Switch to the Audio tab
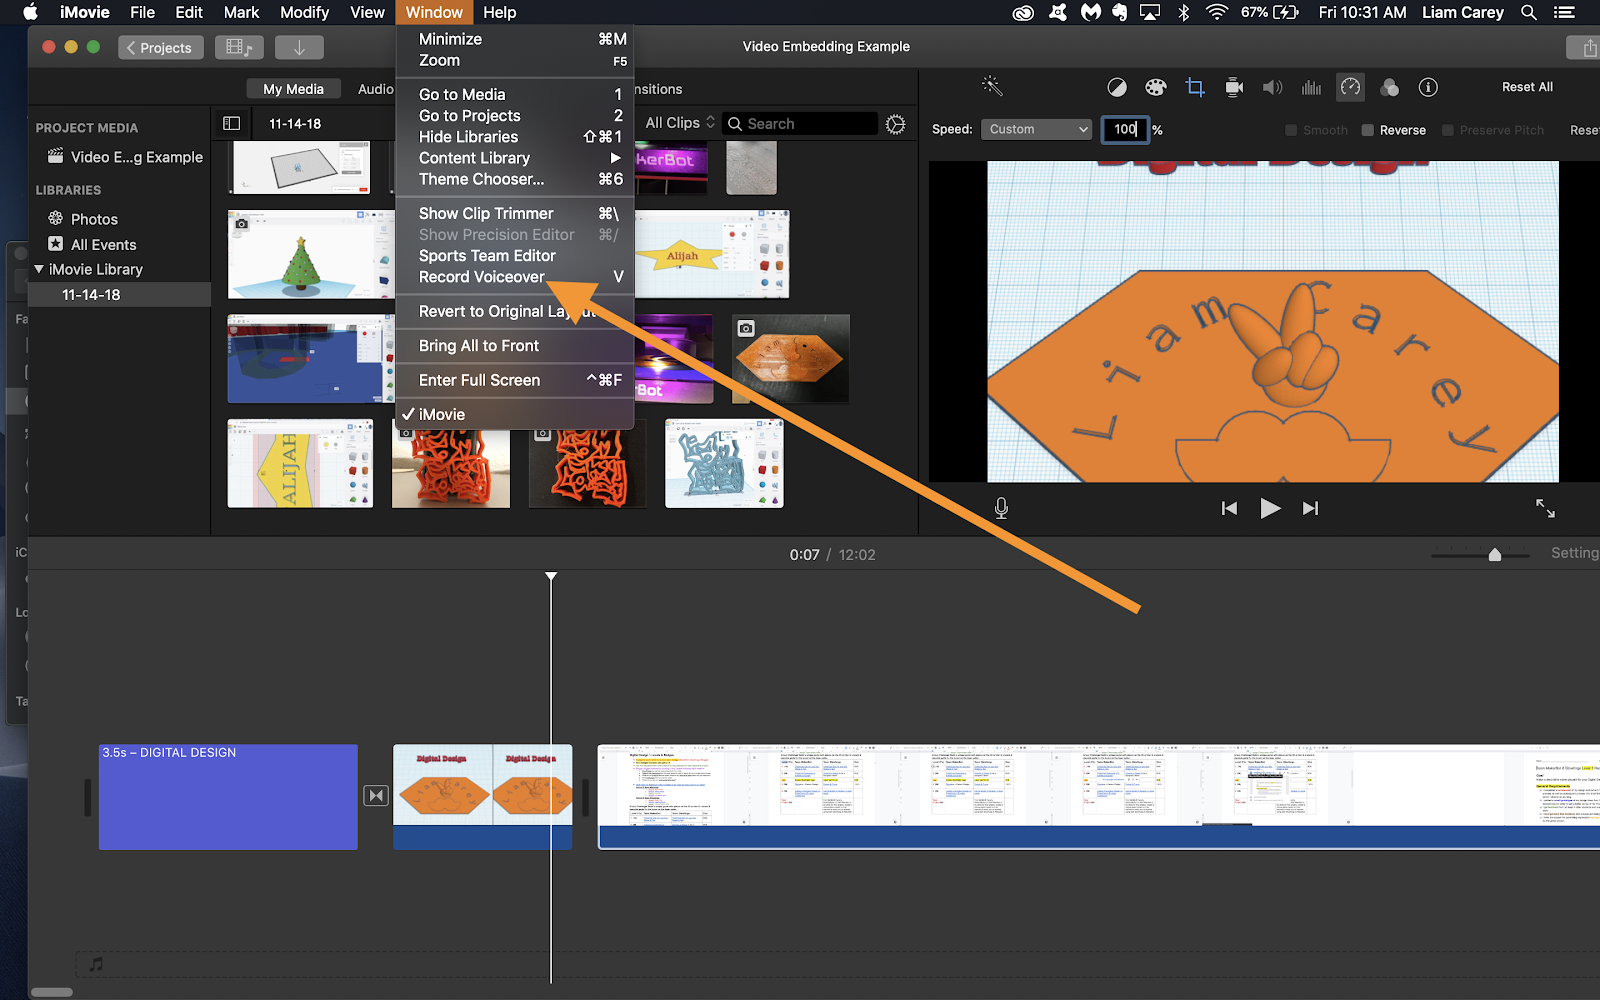1600x1000 pixels. pos(376,89)
